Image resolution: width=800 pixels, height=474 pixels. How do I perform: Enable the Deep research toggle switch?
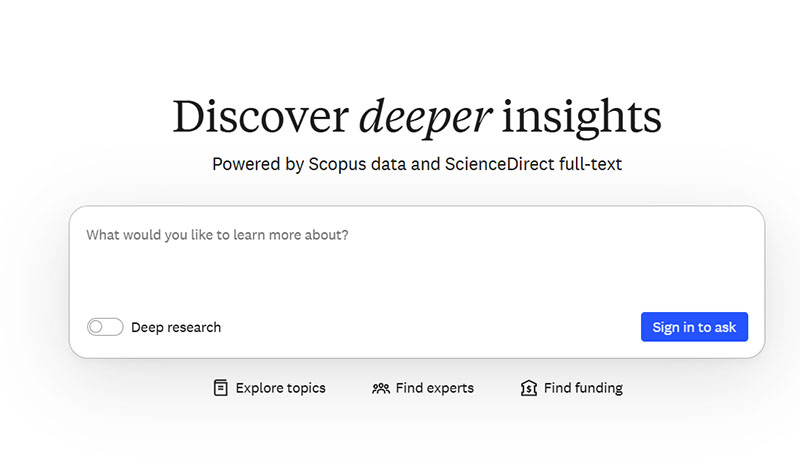[105, 327]
